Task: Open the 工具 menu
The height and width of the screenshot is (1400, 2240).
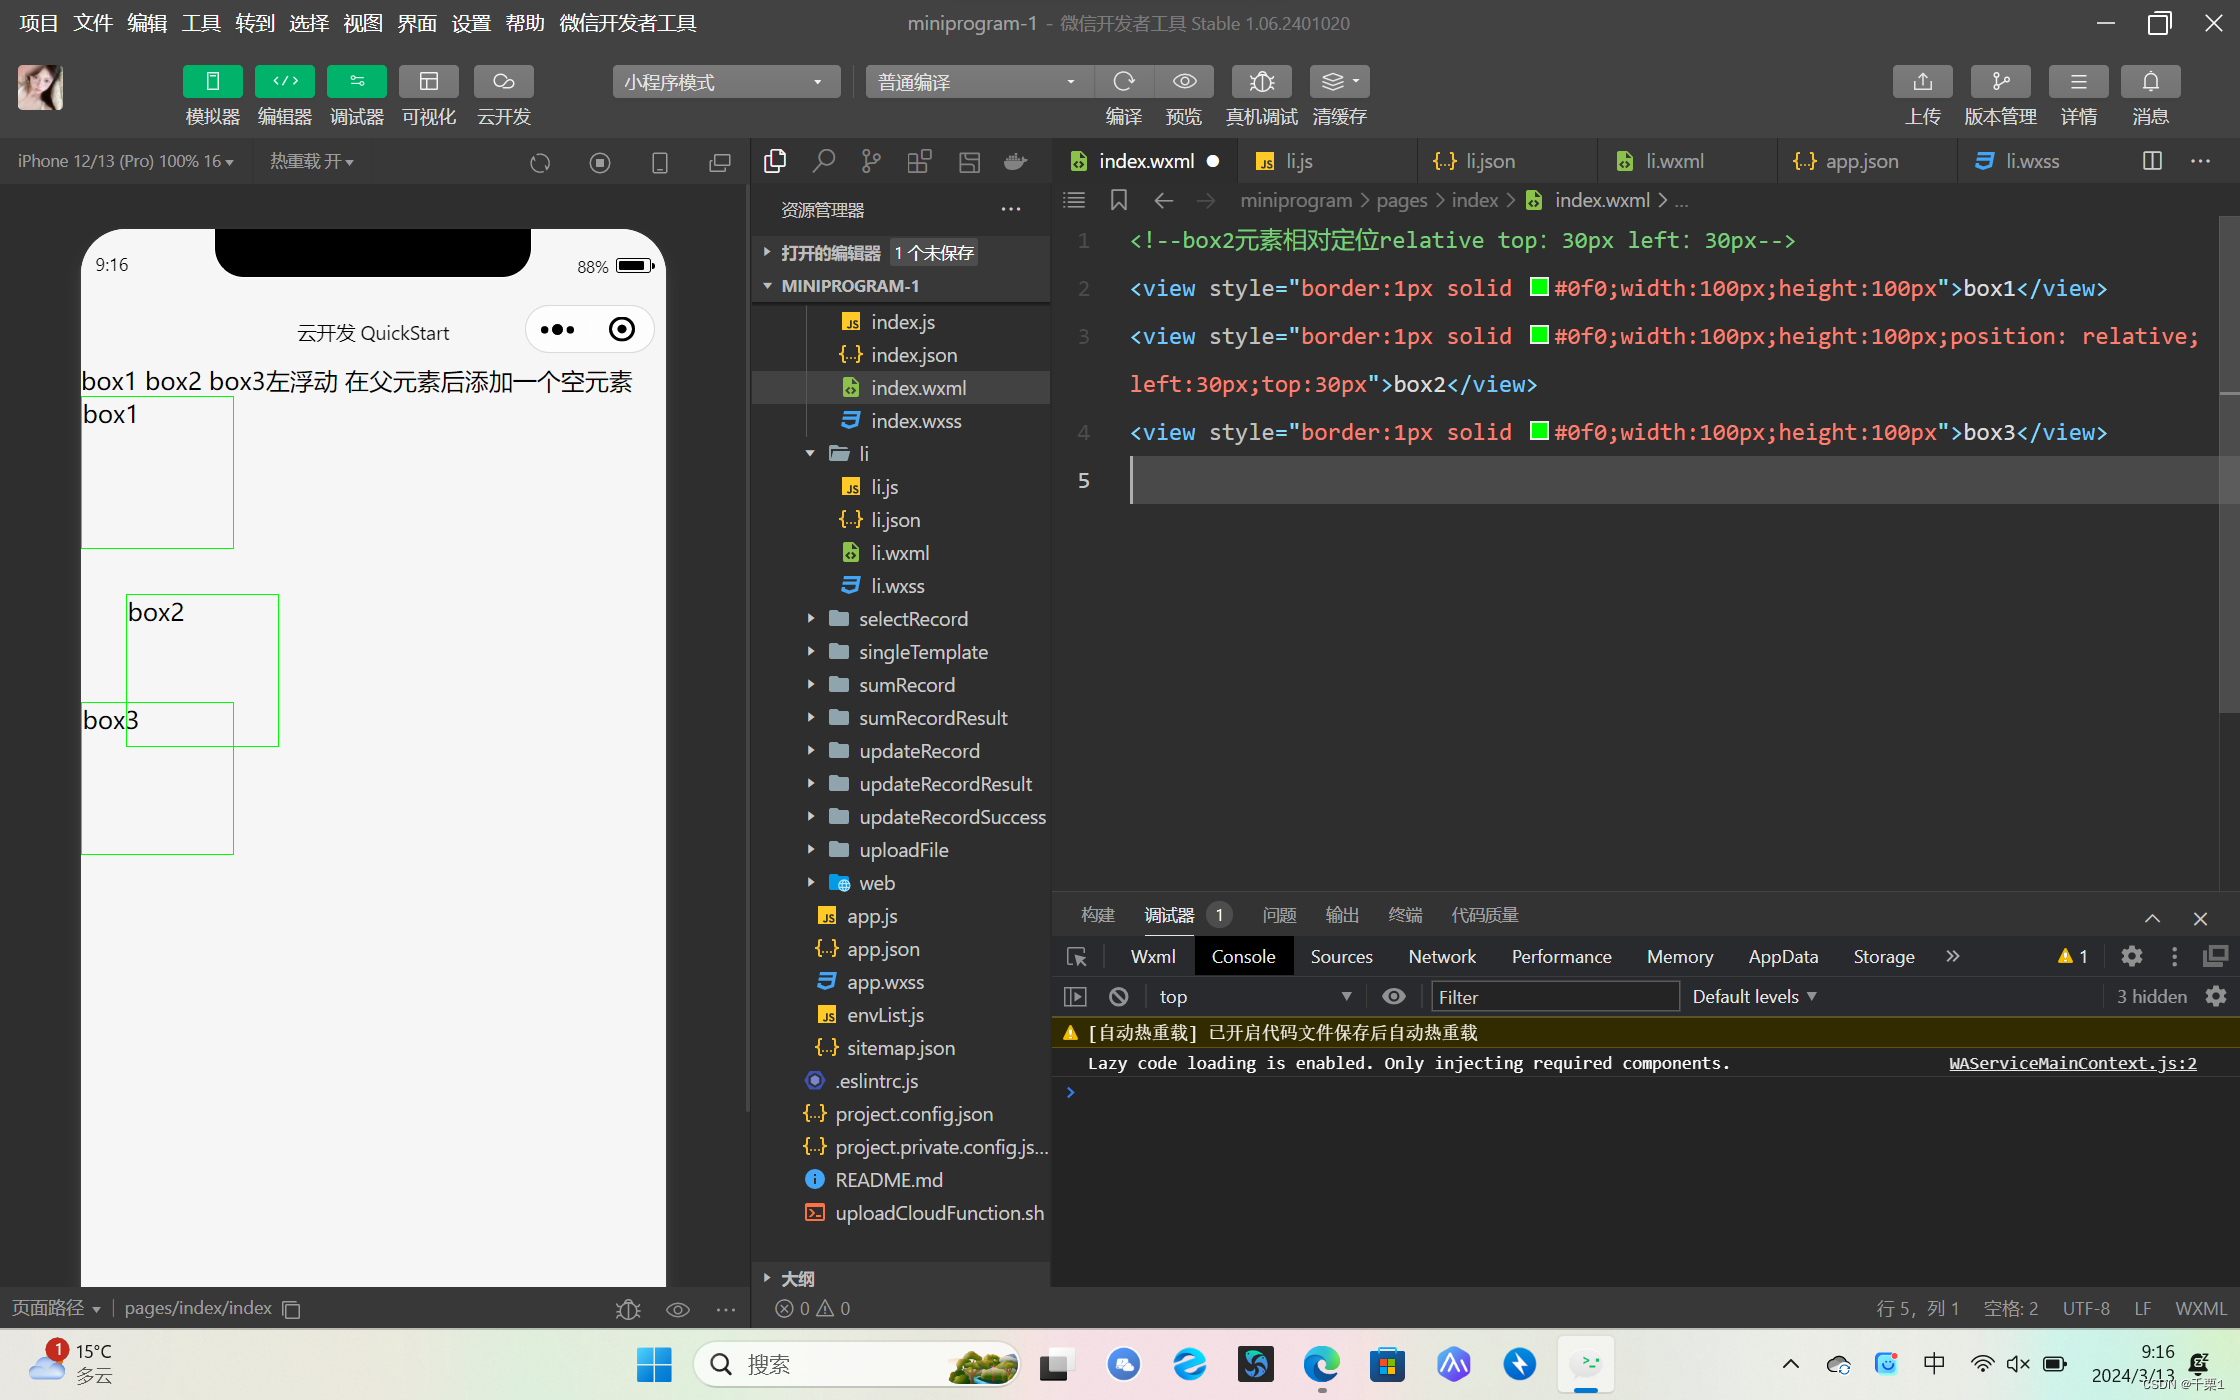Action: pos(200,23)
